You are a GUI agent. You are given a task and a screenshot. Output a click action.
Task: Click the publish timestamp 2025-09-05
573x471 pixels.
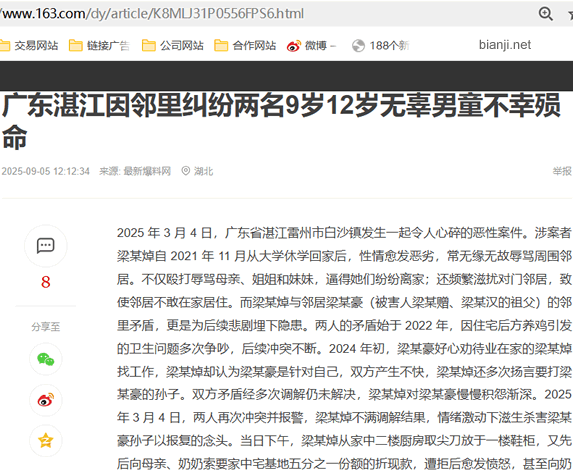point(46,171)
